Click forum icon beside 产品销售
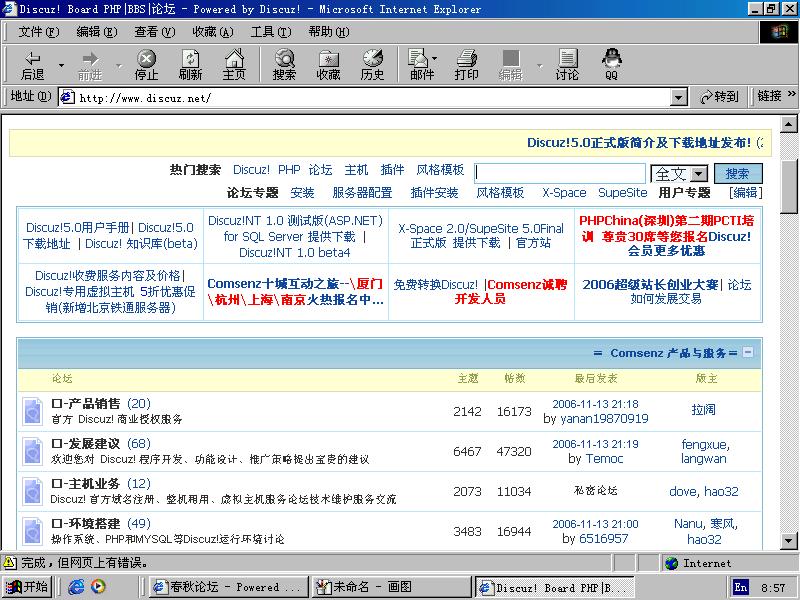Viewport: 800px width, 600px height. 33,411
